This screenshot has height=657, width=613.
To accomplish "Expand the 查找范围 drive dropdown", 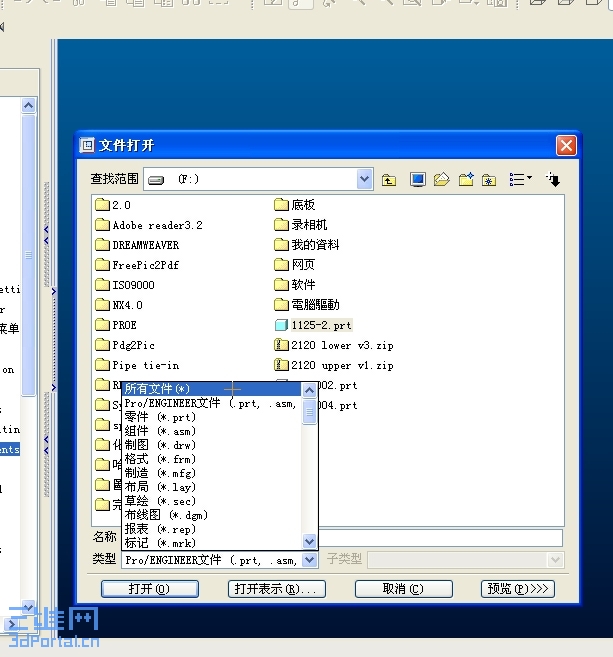I will 365,179.
